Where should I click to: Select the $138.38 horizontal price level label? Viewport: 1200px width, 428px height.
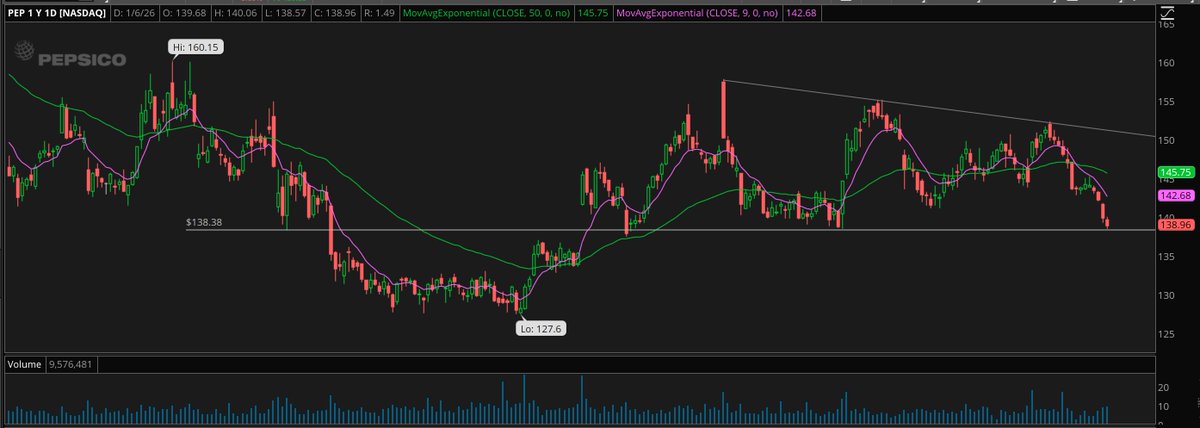tap(205, 221)
